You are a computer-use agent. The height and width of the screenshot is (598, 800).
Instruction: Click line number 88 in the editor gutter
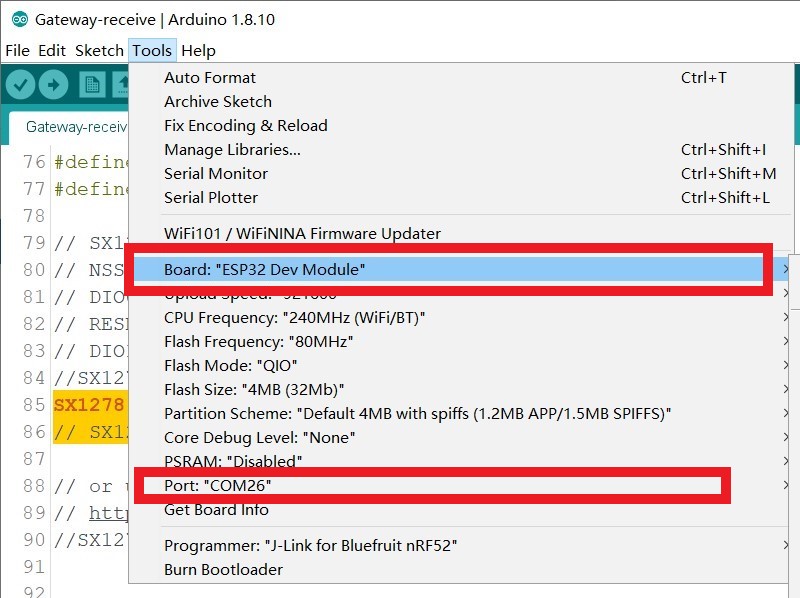(x=34, y=486)
